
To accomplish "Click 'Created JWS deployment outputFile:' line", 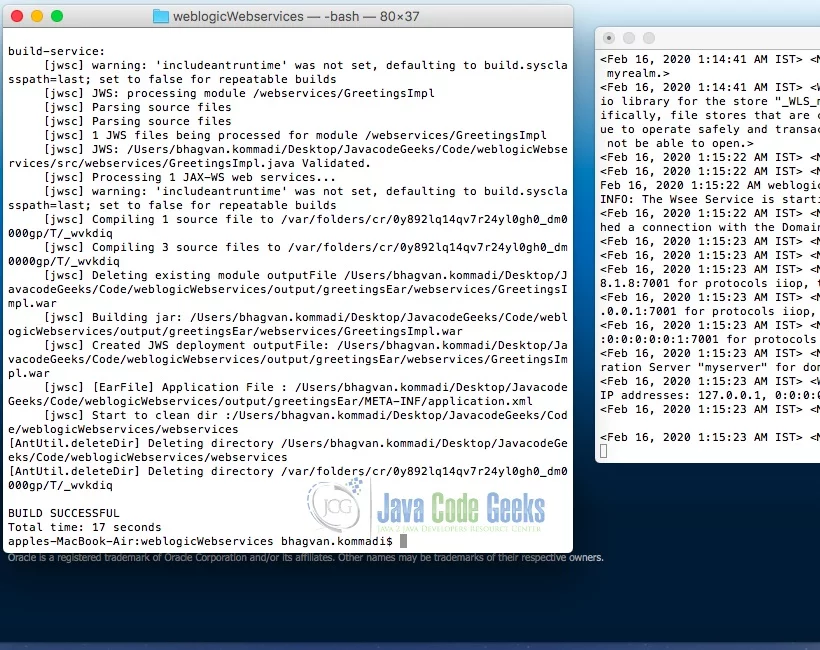I will click(305, 345).
